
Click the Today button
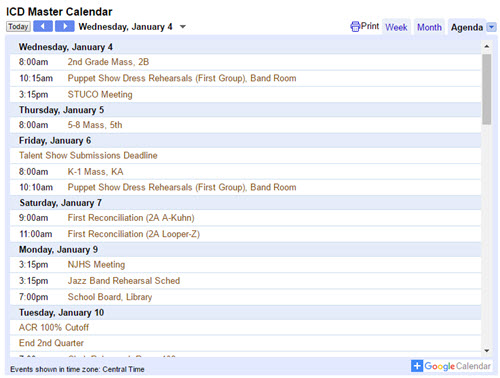(18, 26)
